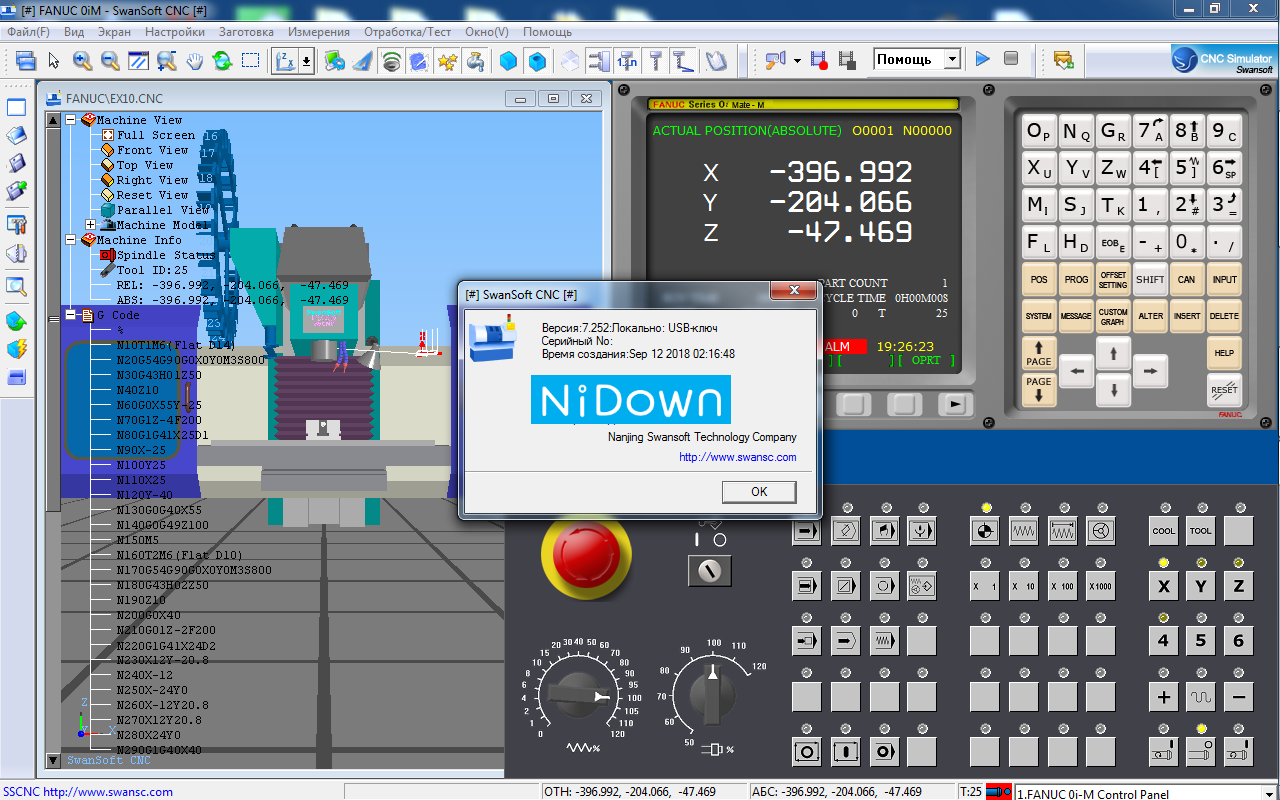The width and height of the screenshot is (1280, 800).
Task: Select the dashed rectangle selection tool
Action: click(x=250, y=60)
